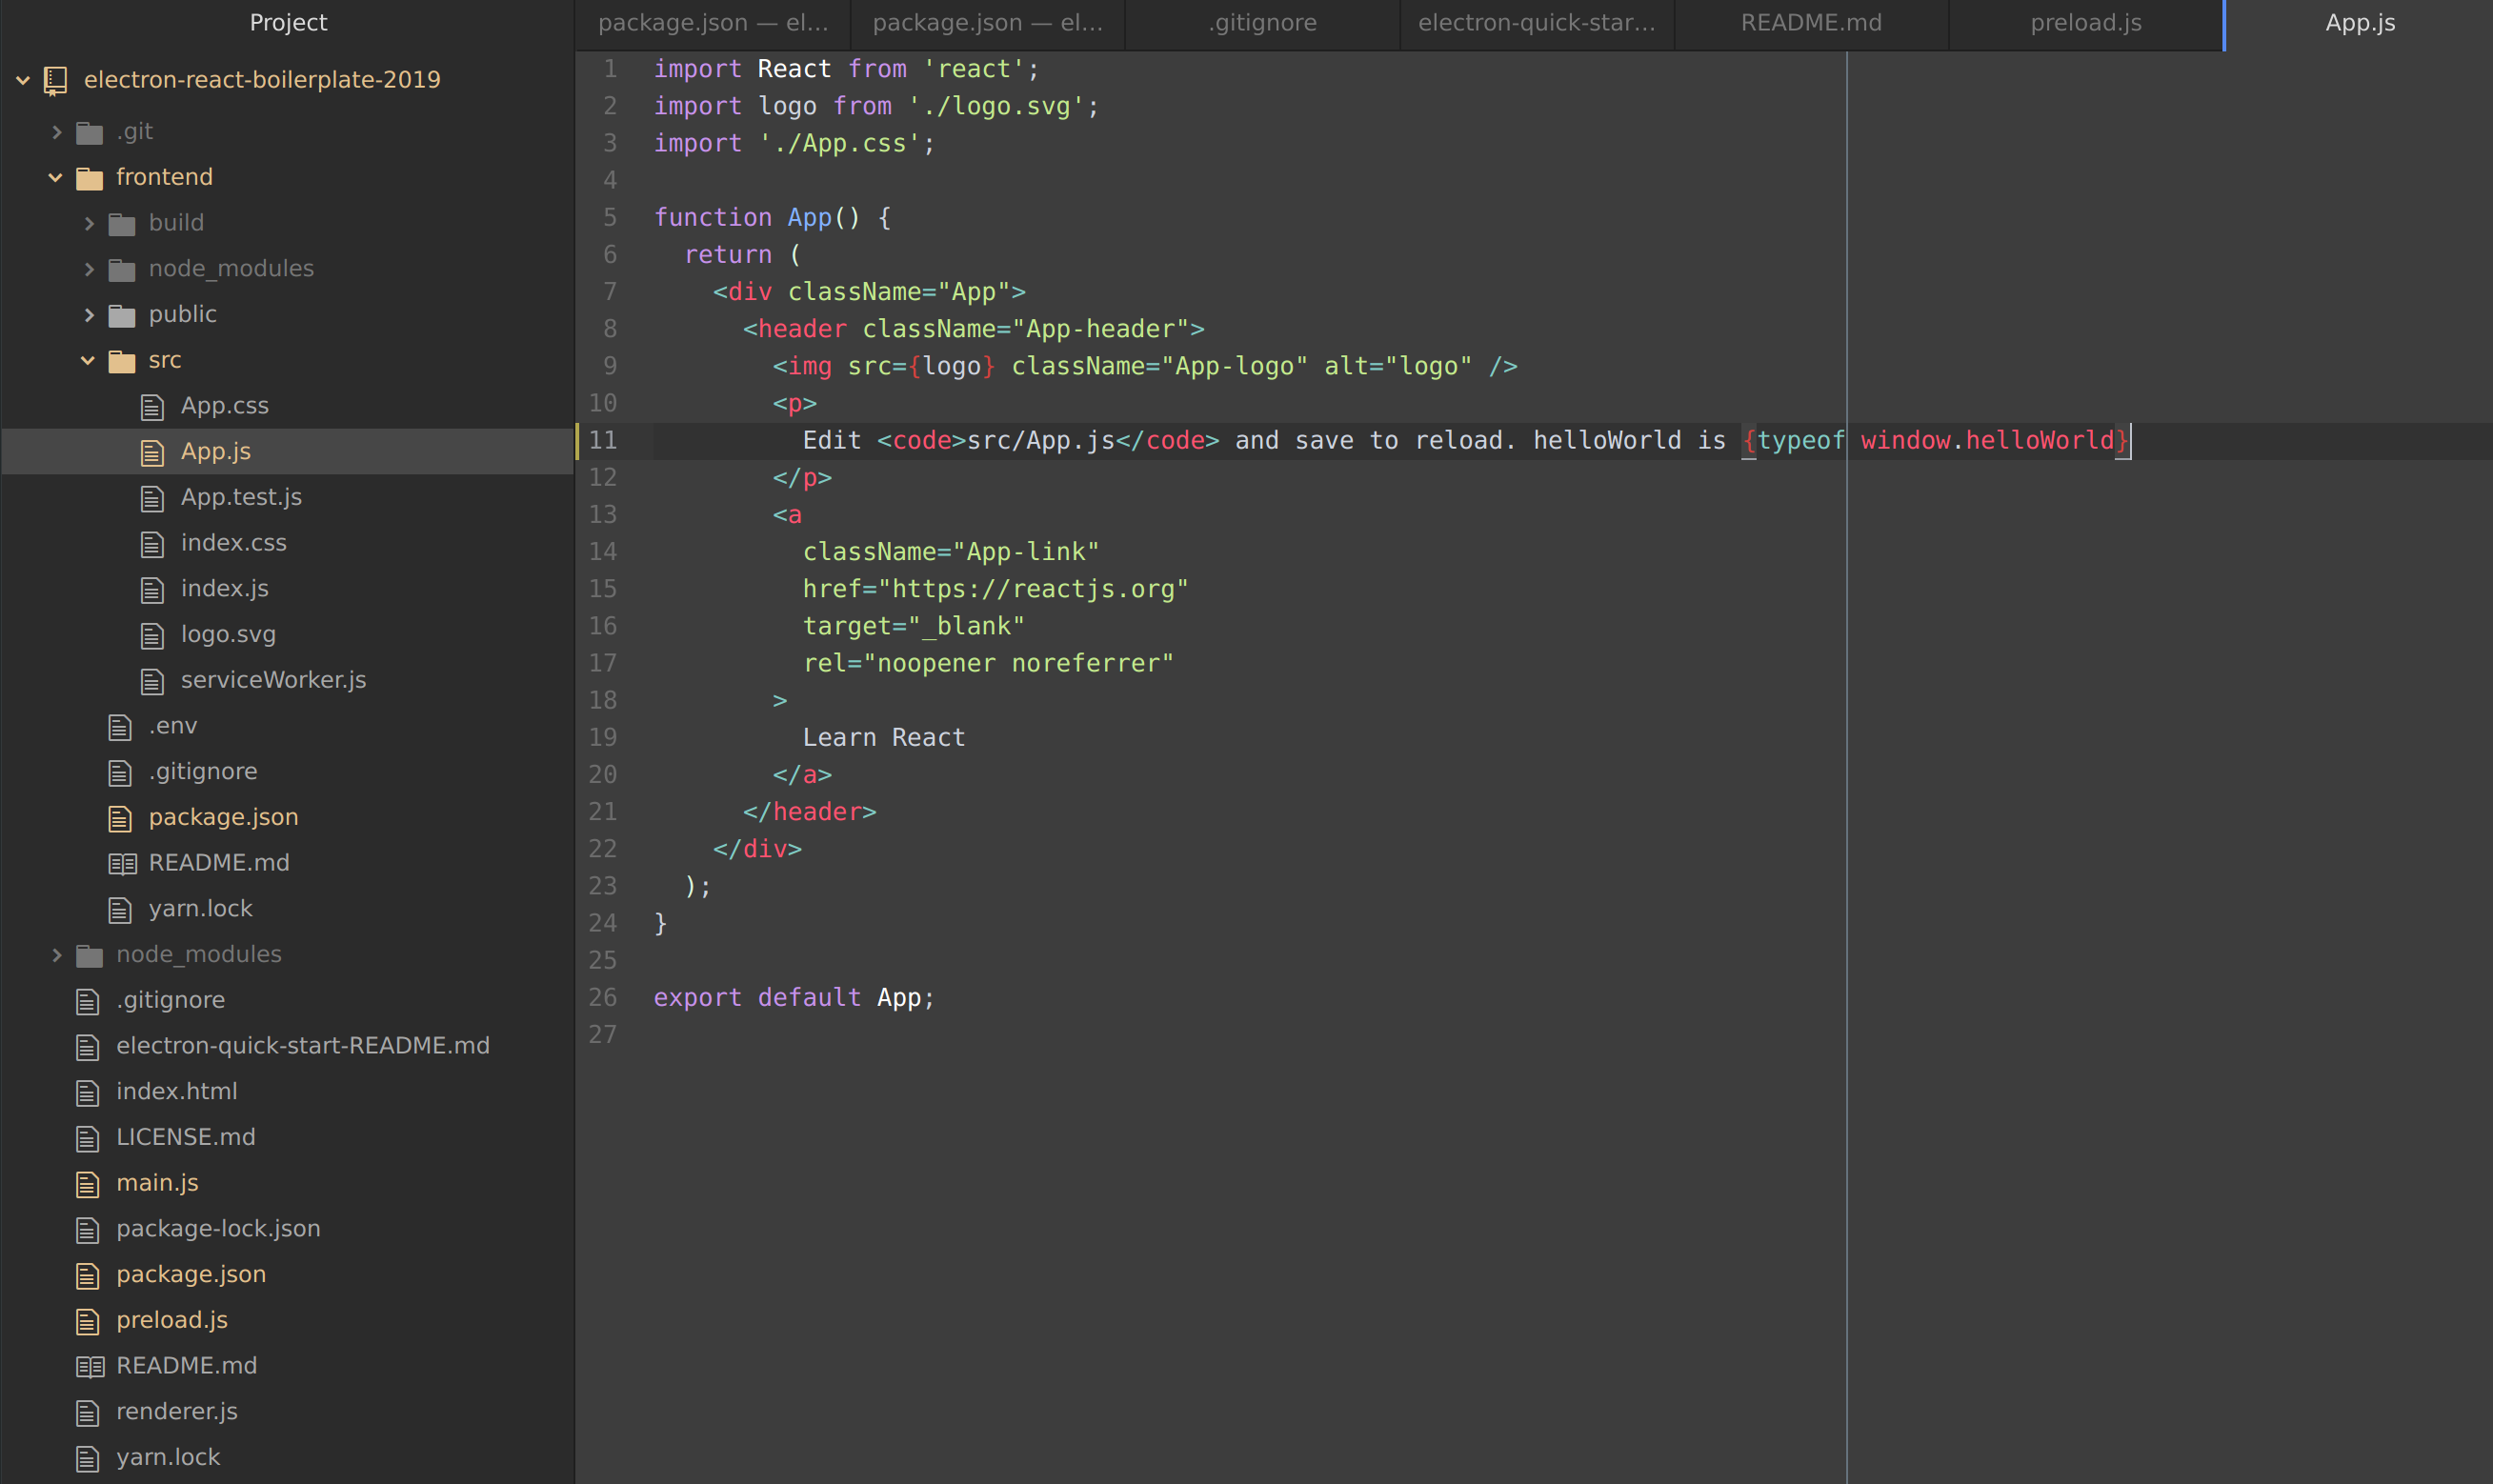Expand the .git folder chevron

tap(56, 132)
